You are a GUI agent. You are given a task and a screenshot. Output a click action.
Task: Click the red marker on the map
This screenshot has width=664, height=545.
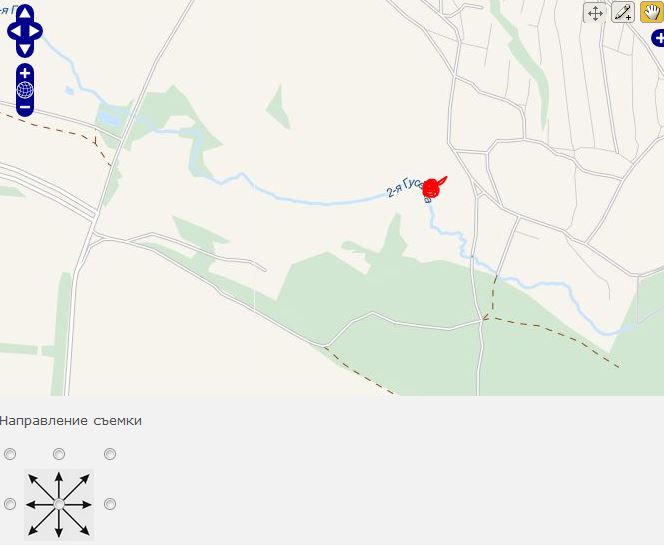[x=433, y=188]
